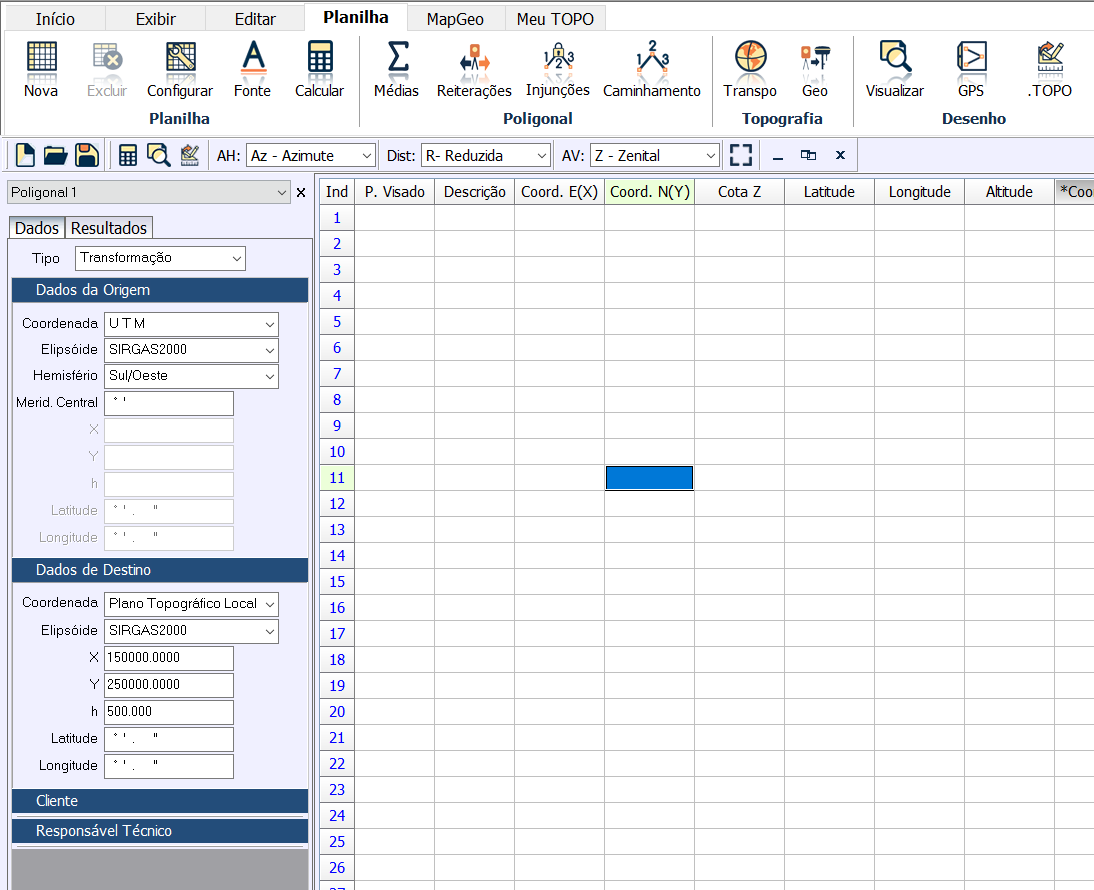Toggle the fullscreen brackets icon
Image resolution: width=1094 pixels, height=890 pixels.
[x=740, y=155]
